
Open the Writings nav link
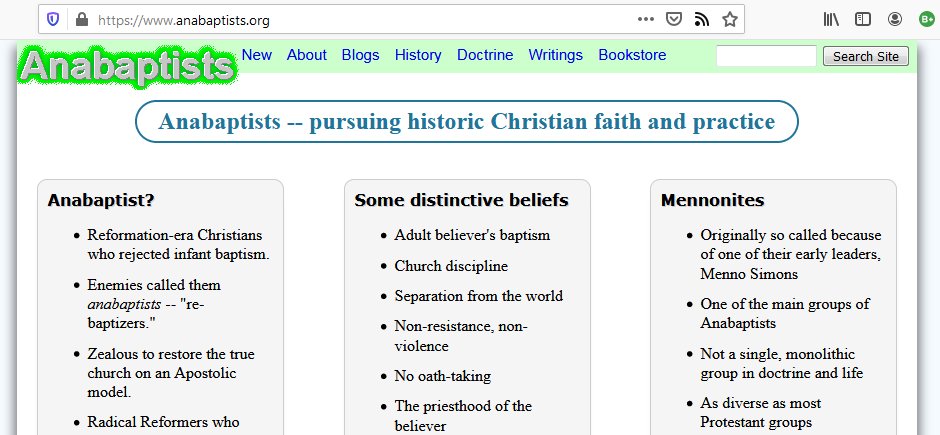555,55
